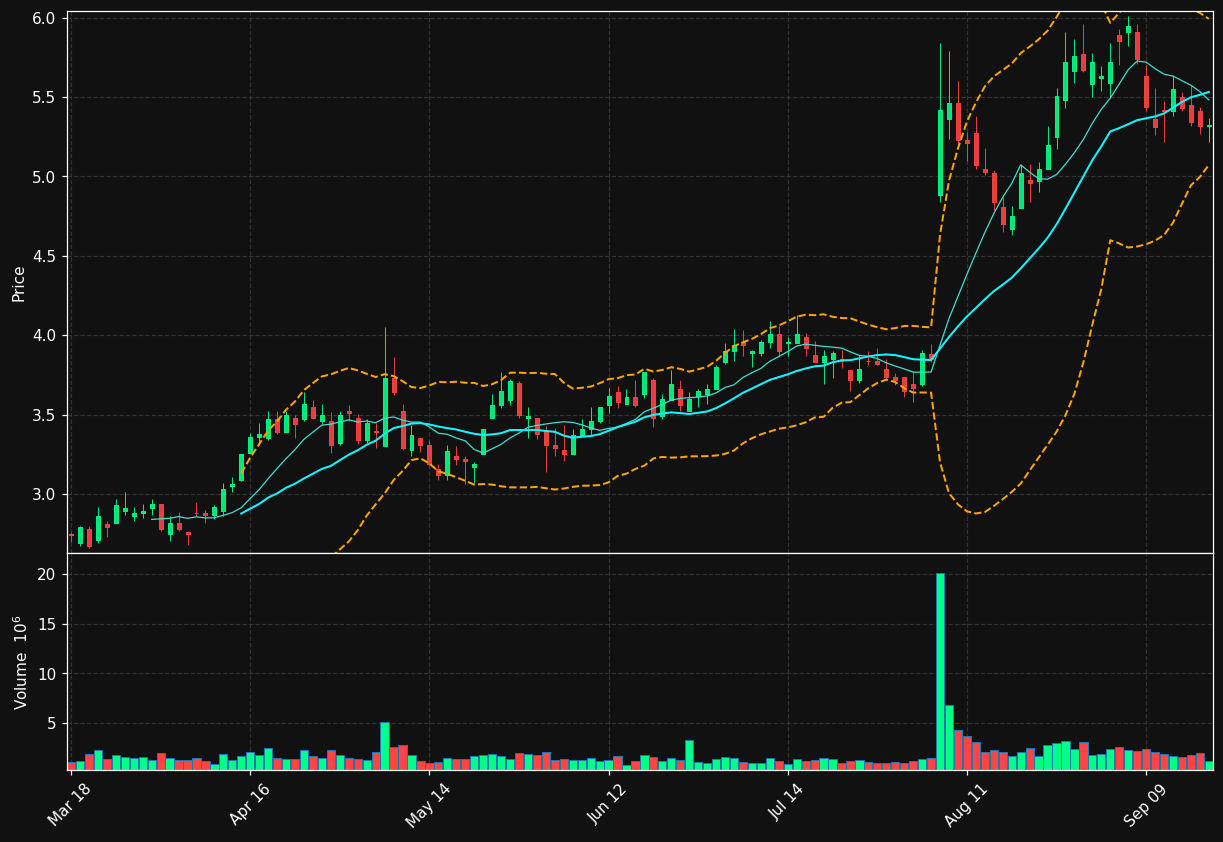Image resolution: width=1223 pixels, height=842 pixels.
Task: Select the 3.5 price tick label
Action: click(x=45, y=416)
